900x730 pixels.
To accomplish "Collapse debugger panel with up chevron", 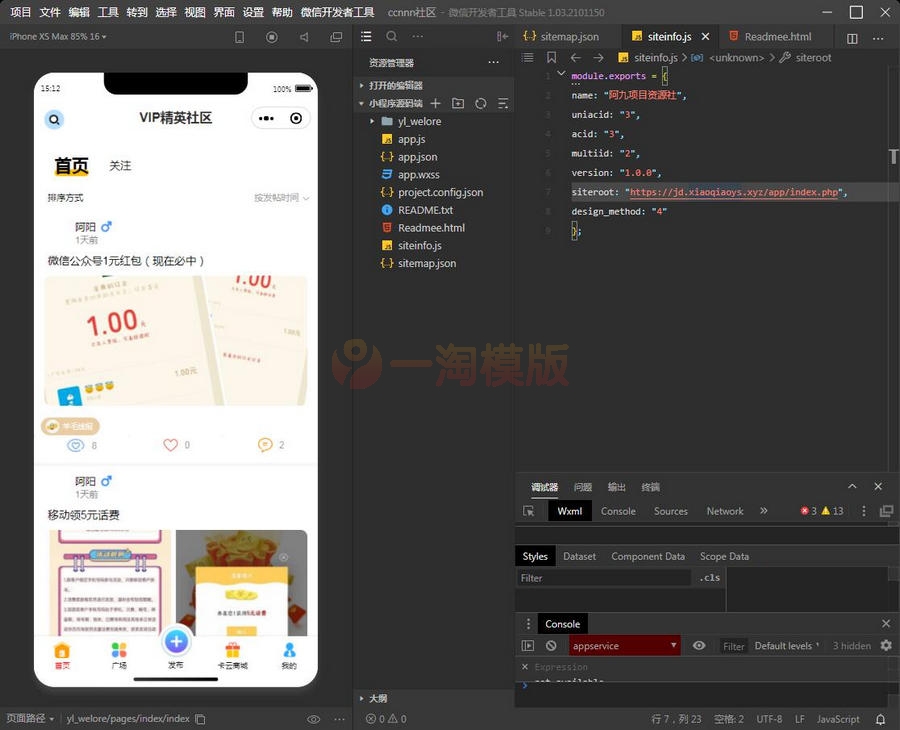I will (x=852, y=487).
